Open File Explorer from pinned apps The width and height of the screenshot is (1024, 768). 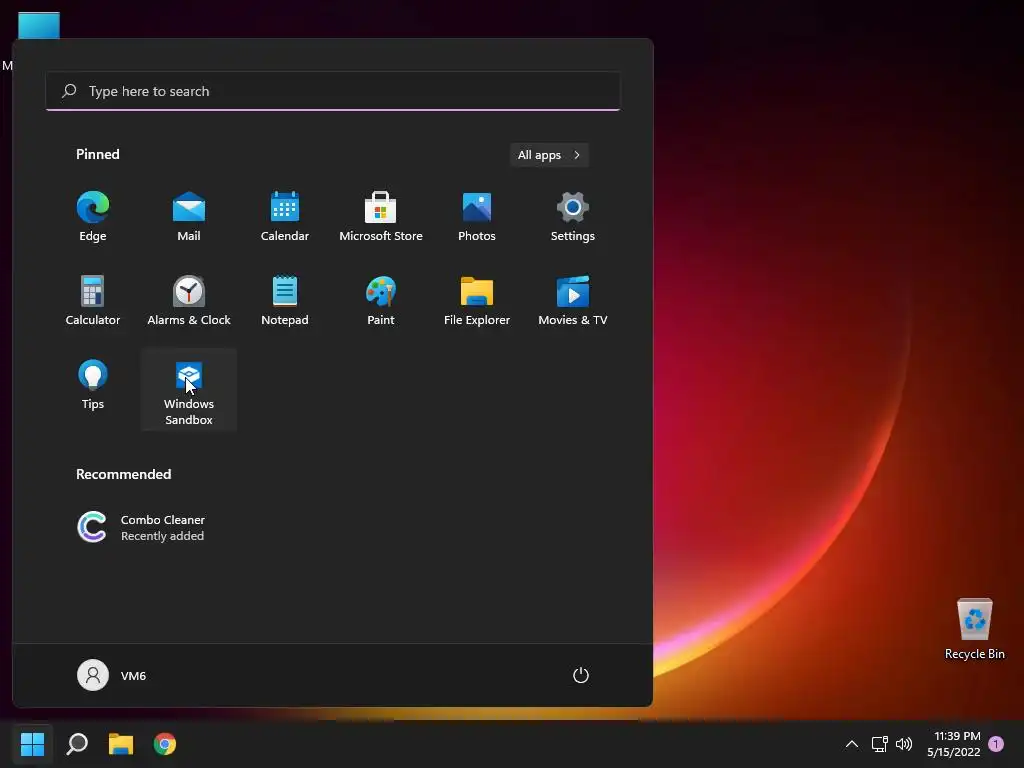click(477, 300)
